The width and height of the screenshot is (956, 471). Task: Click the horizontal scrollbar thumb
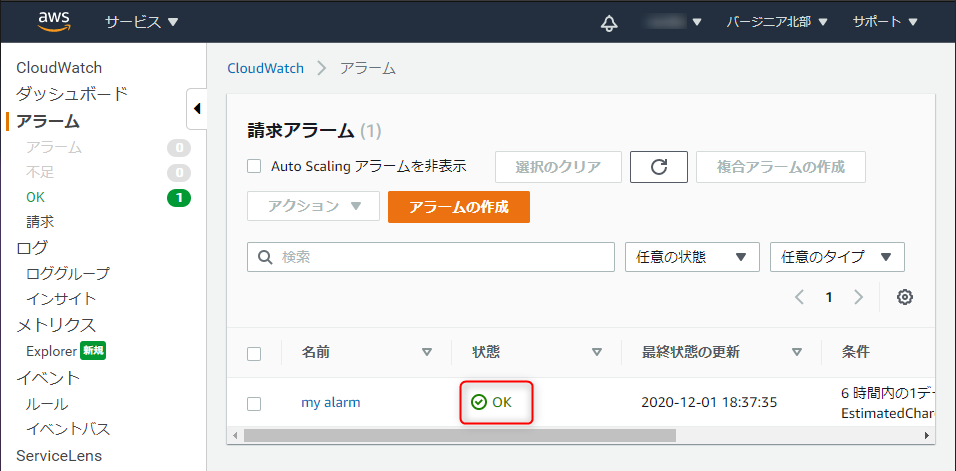[x=460, y=436]
